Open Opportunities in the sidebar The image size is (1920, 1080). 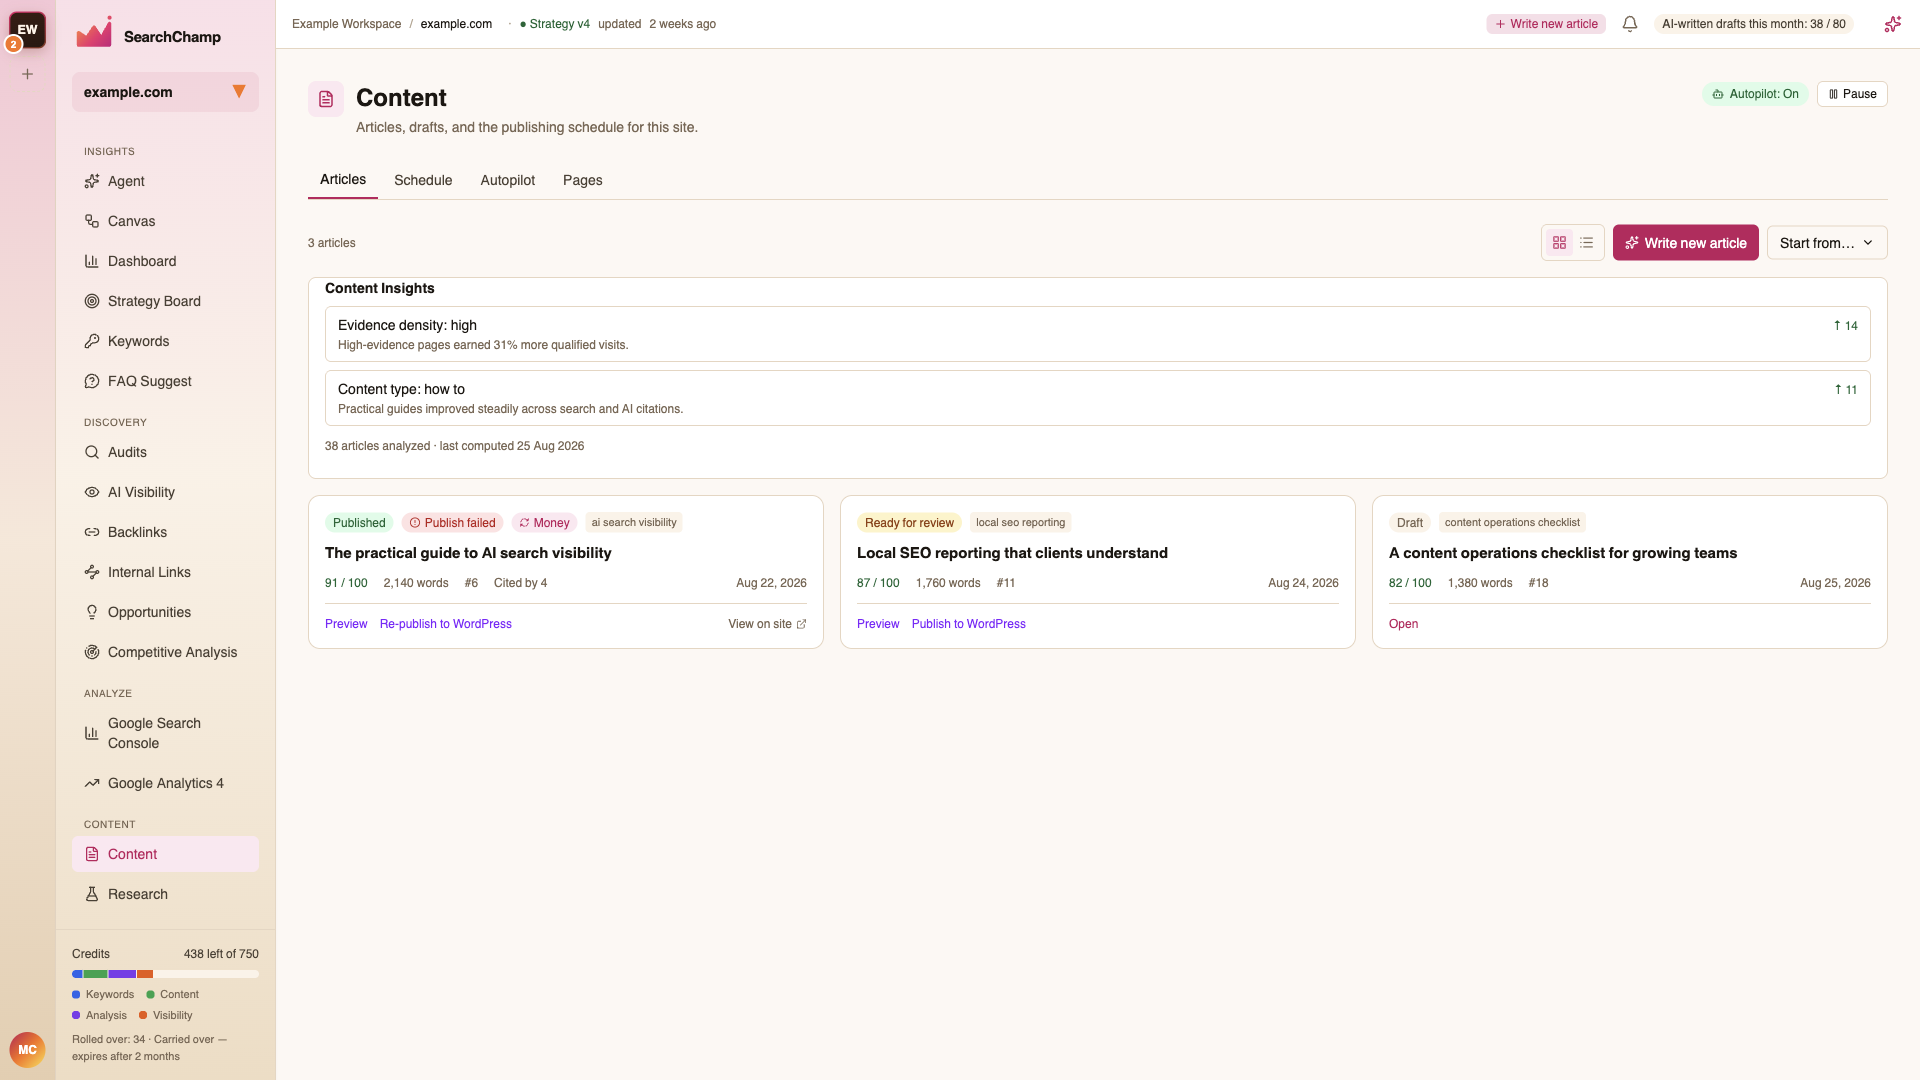click(165, 612)
